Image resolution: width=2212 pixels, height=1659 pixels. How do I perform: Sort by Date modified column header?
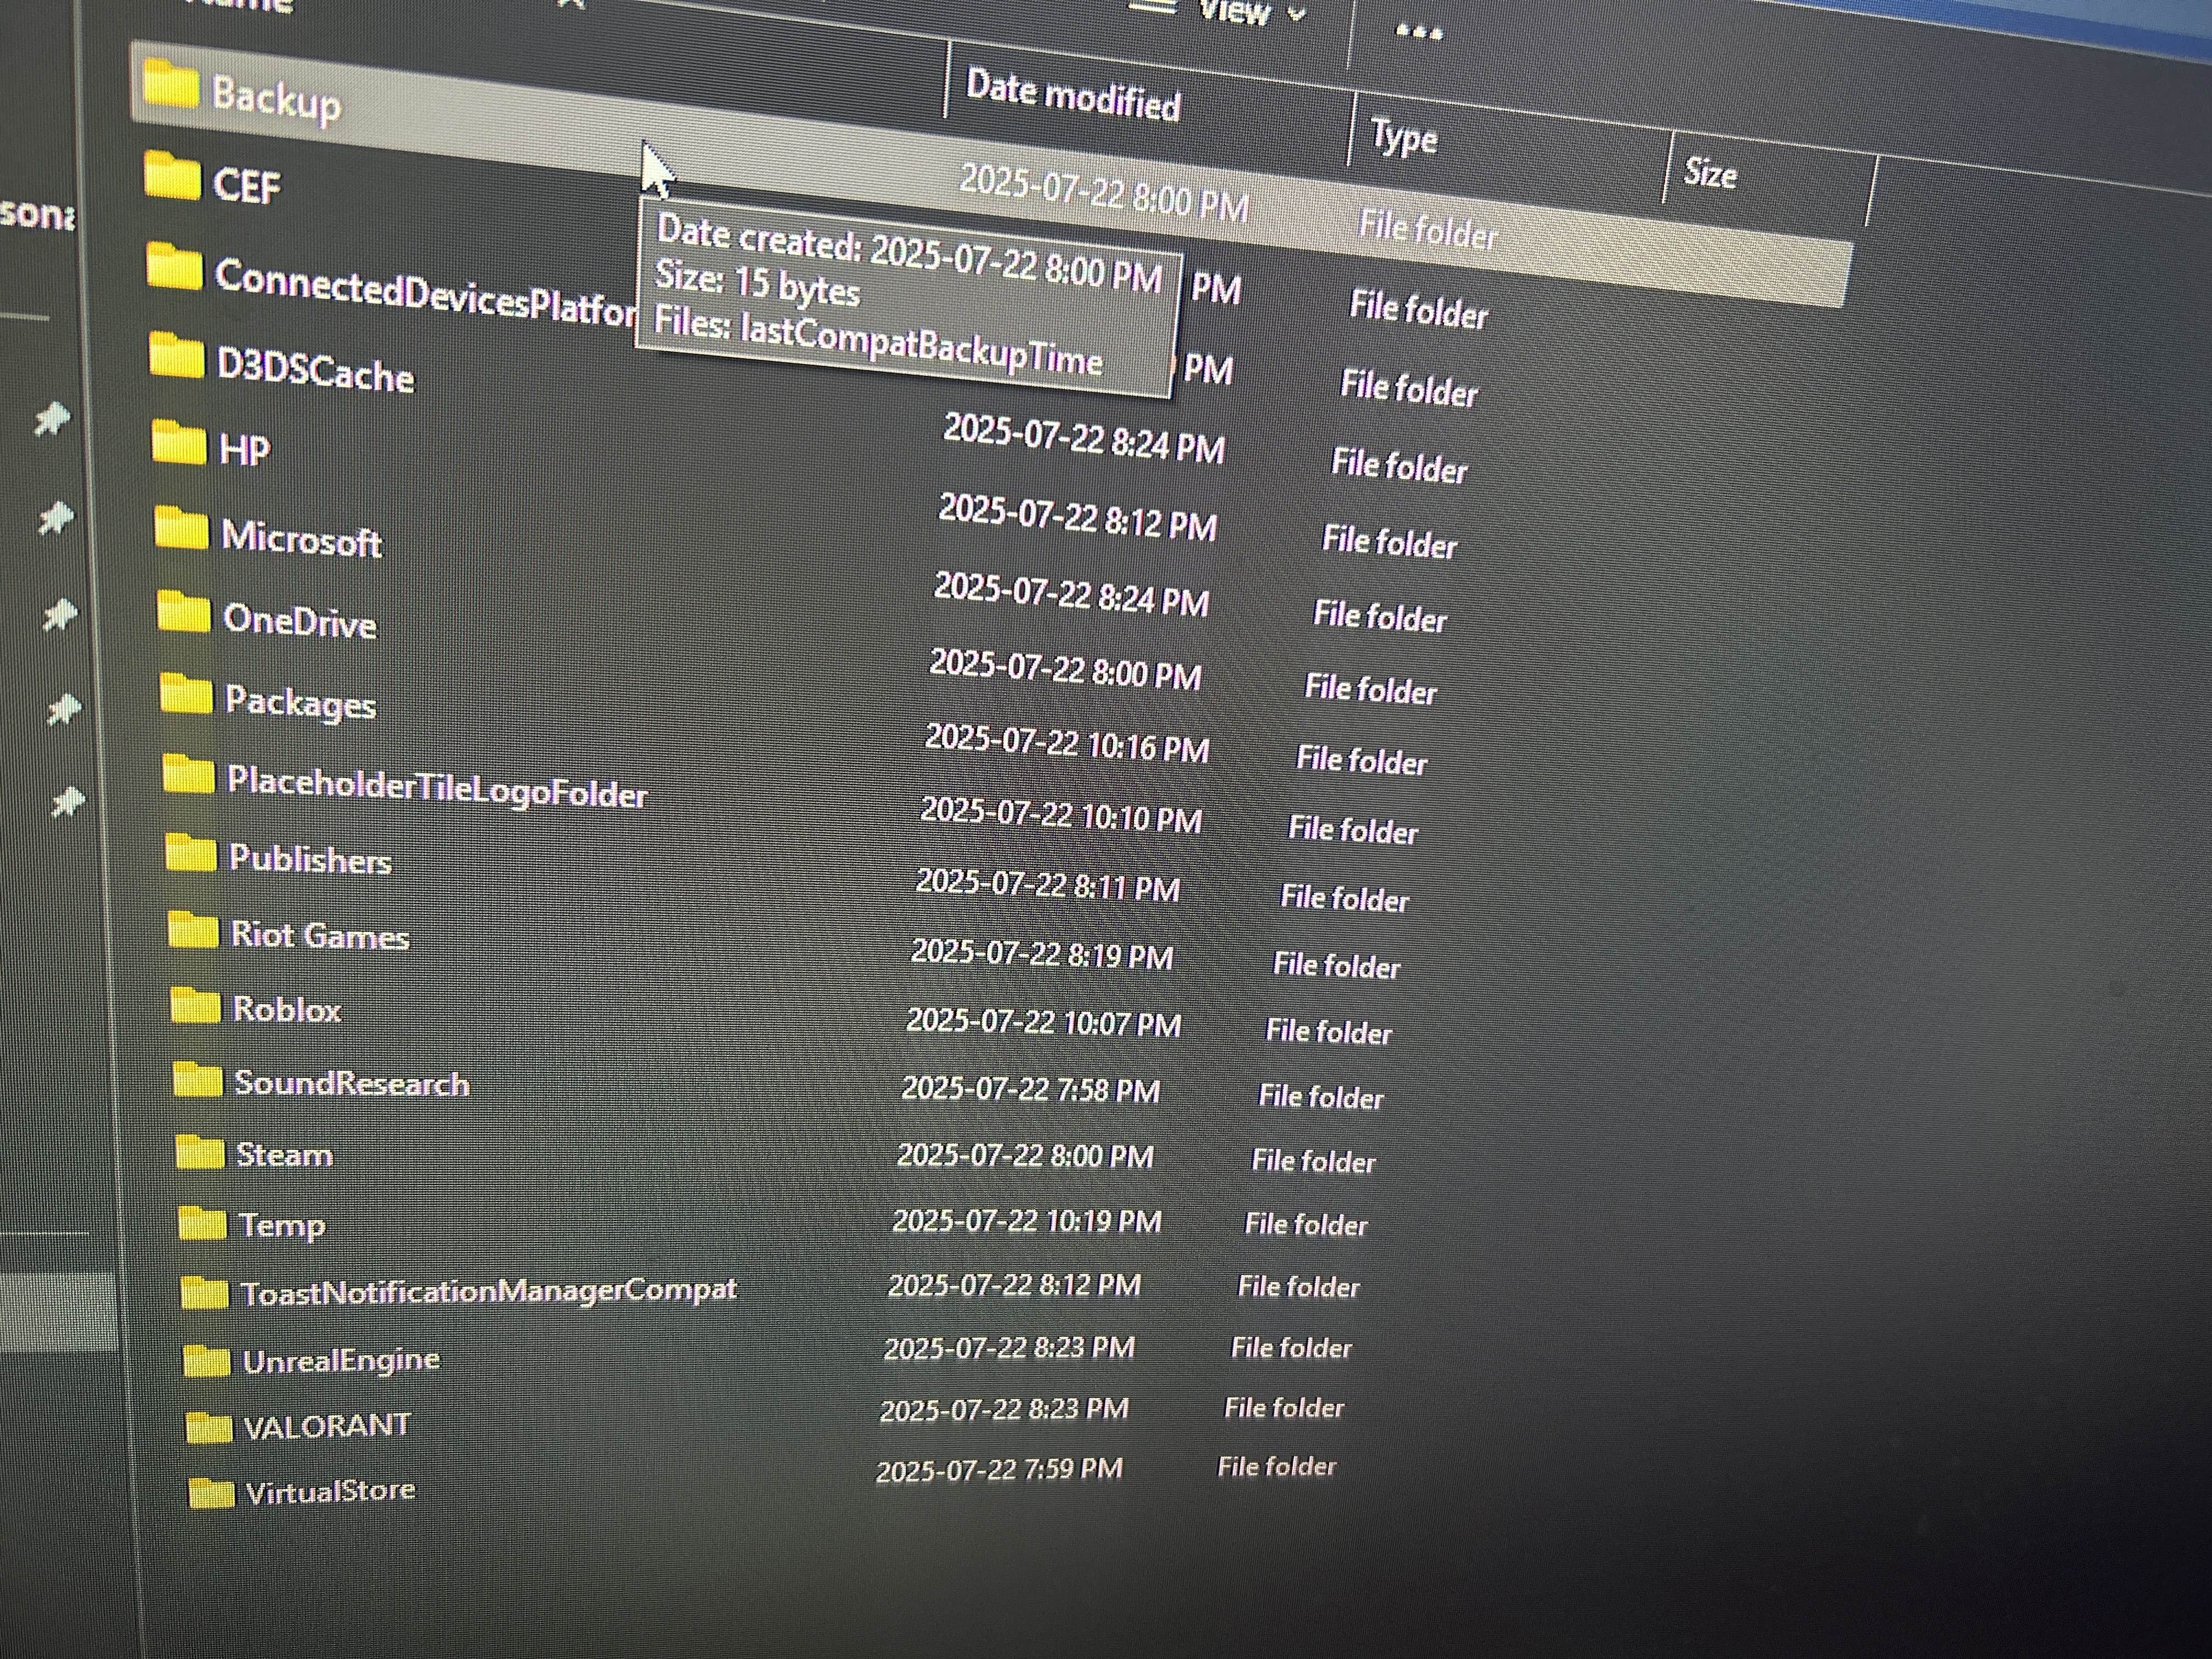pyautogui.click(x=1073, y=97)
